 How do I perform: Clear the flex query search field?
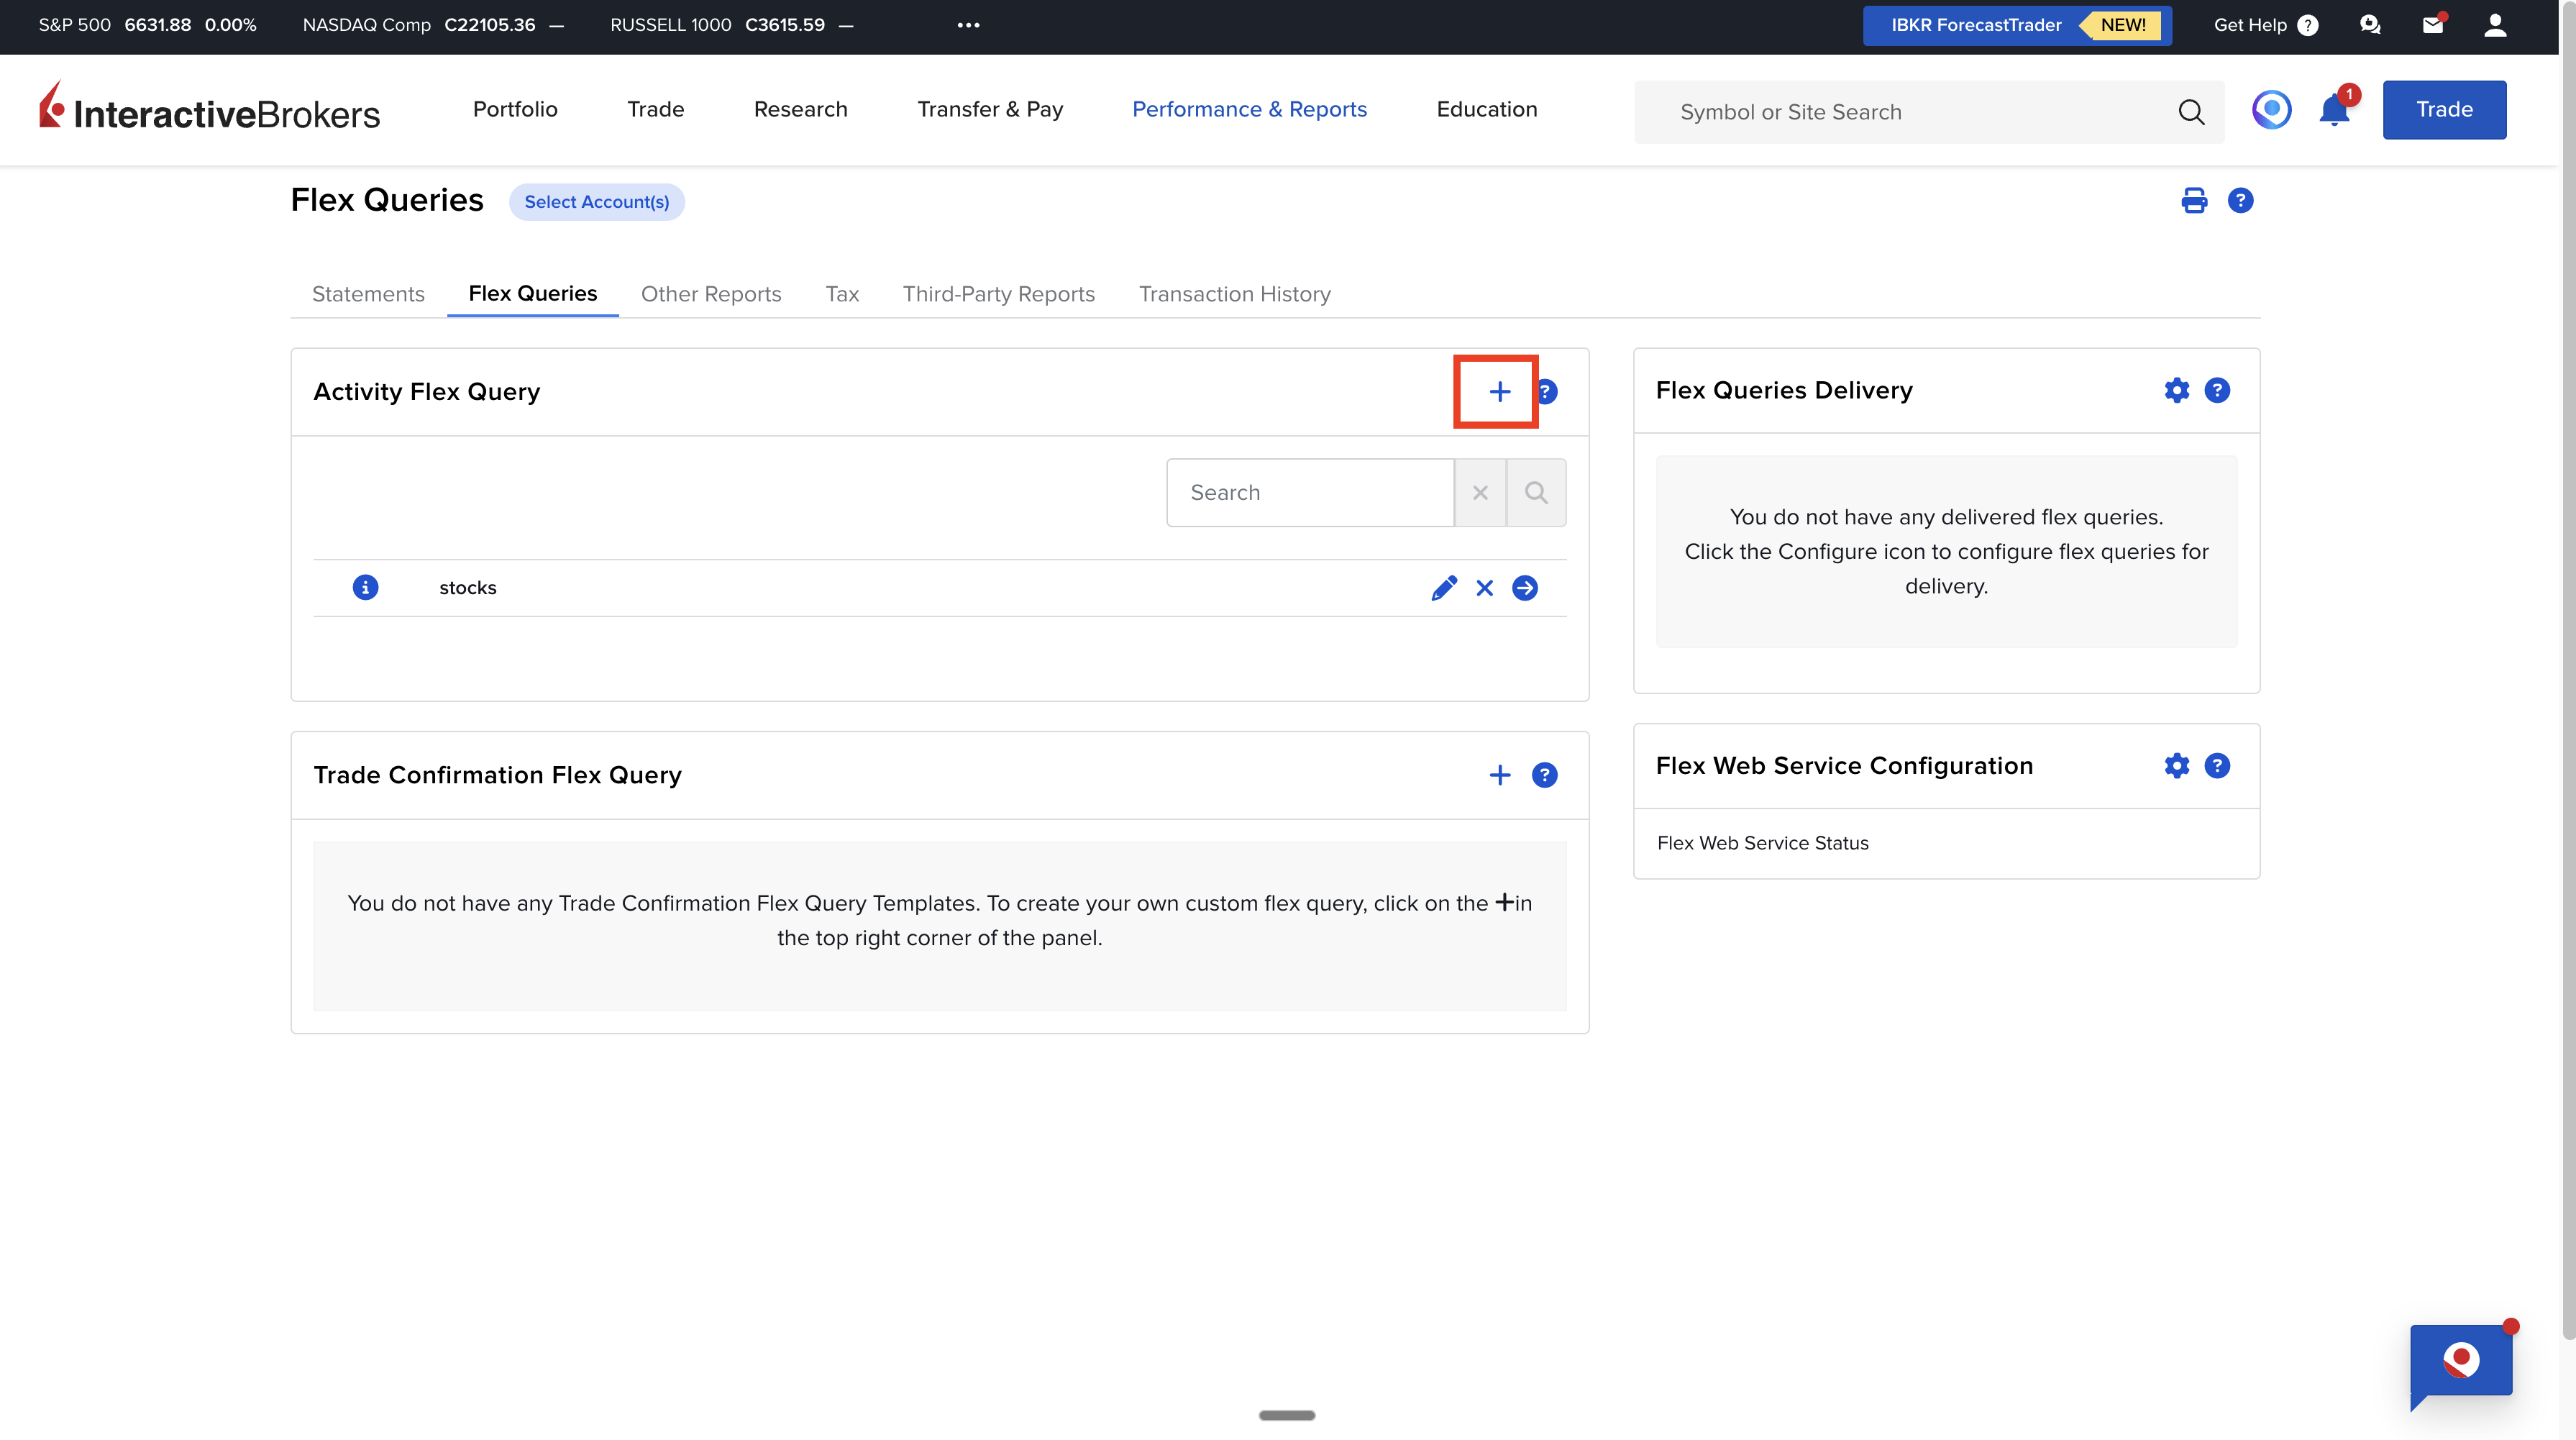click(1480, 493)
